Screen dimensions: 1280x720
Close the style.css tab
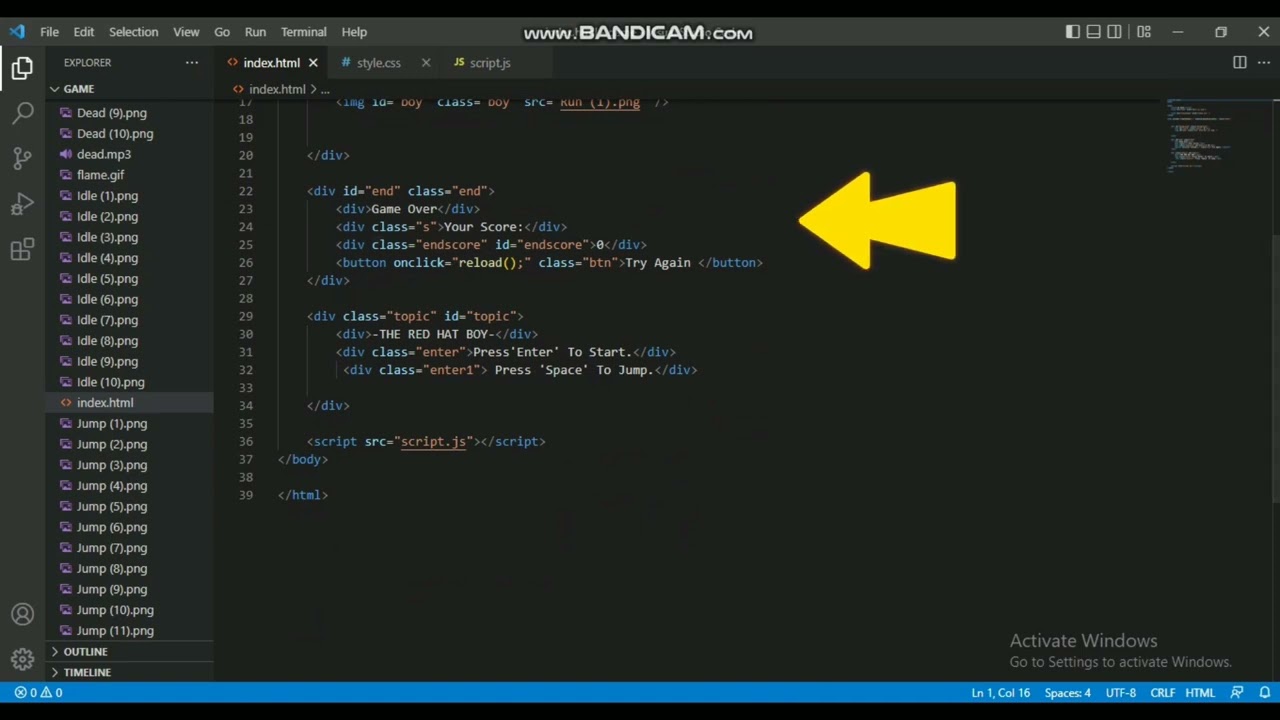pyautogui.click(x=426, y=62)
